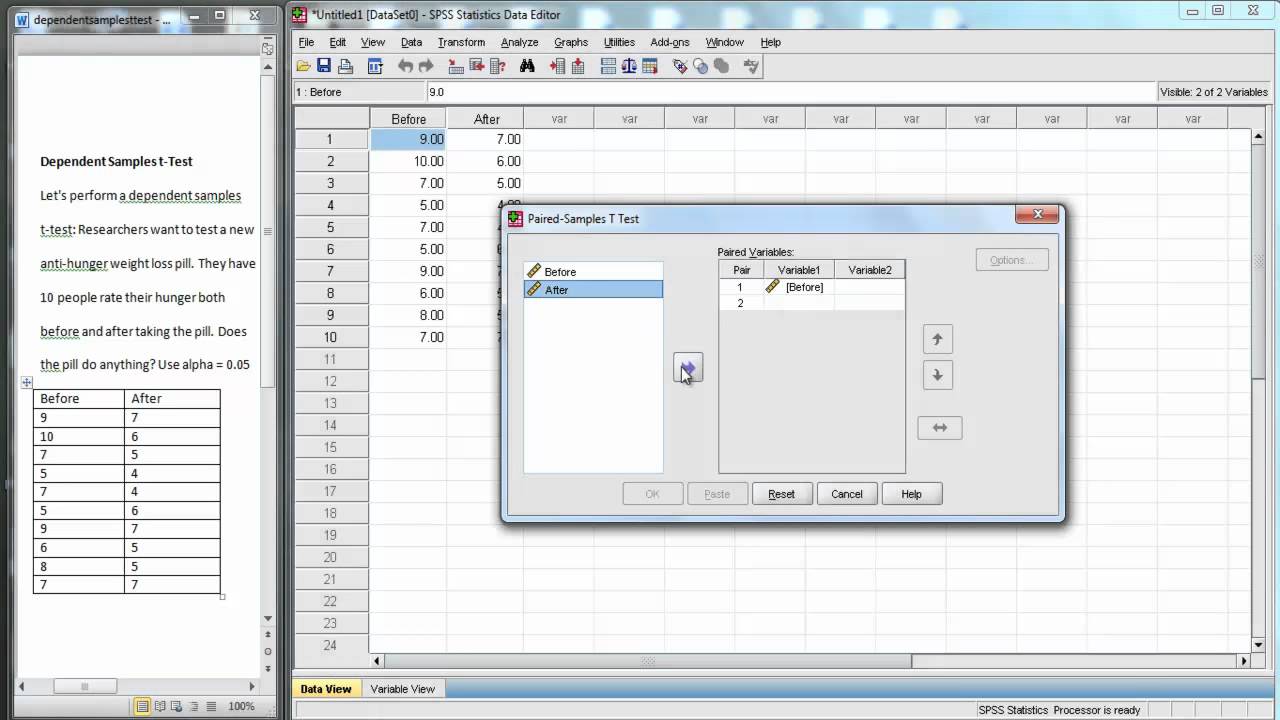The height and width of the screenshot is (720, 1280).
Task: Click the Word Select Browse Object circle button
Action: (267, 651)
